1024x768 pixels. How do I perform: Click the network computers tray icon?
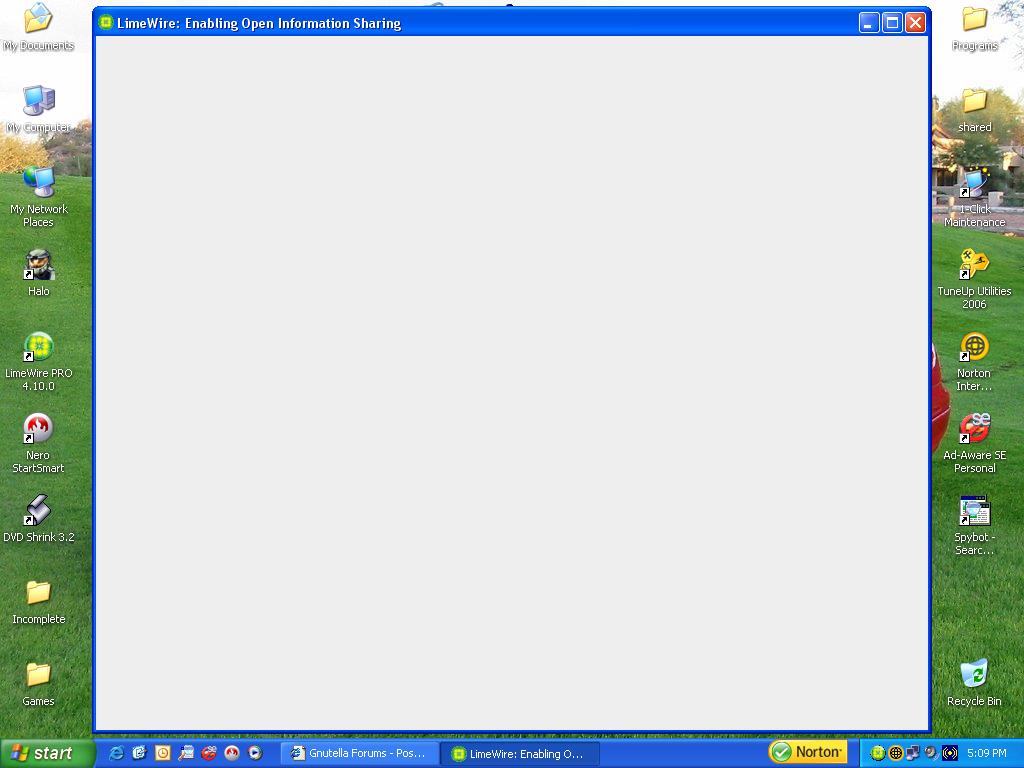913,753
